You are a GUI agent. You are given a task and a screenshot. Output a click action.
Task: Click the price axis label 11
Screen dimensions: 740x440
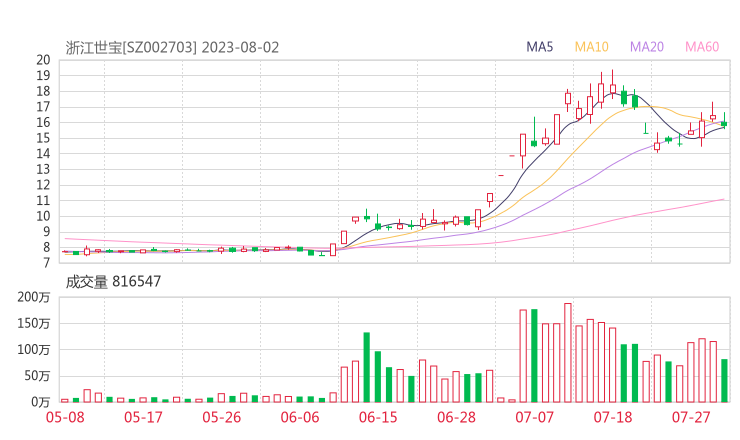coord(43,201)
